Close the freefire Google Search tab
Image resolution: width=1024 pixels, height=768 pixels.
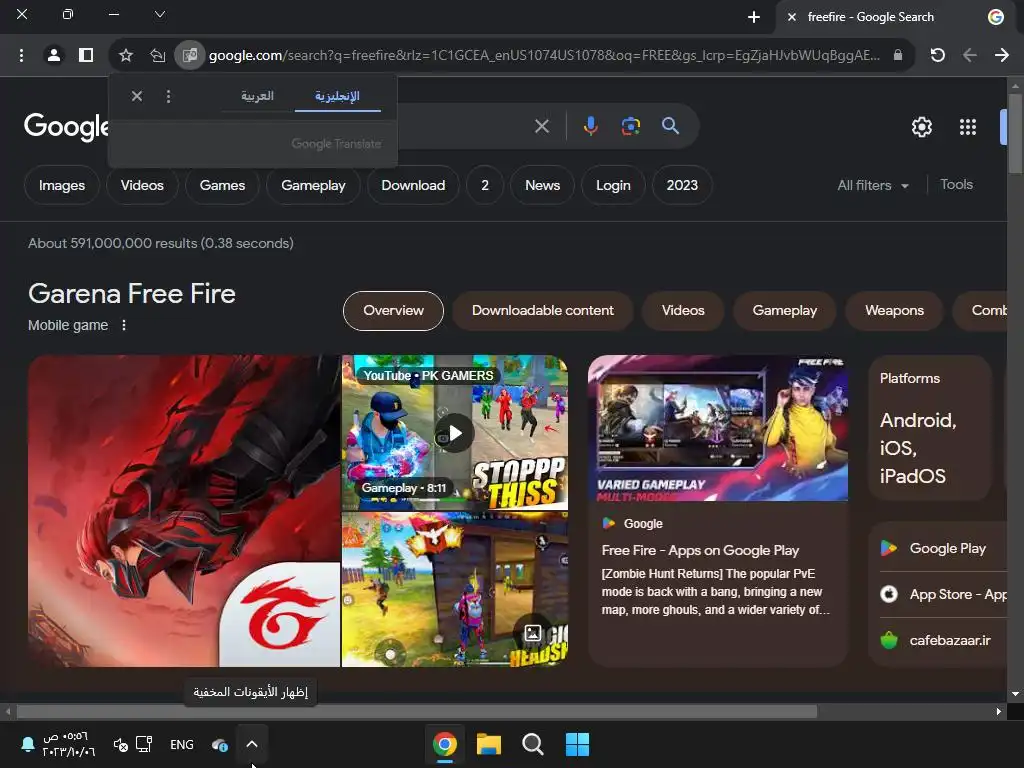point(792,17)
